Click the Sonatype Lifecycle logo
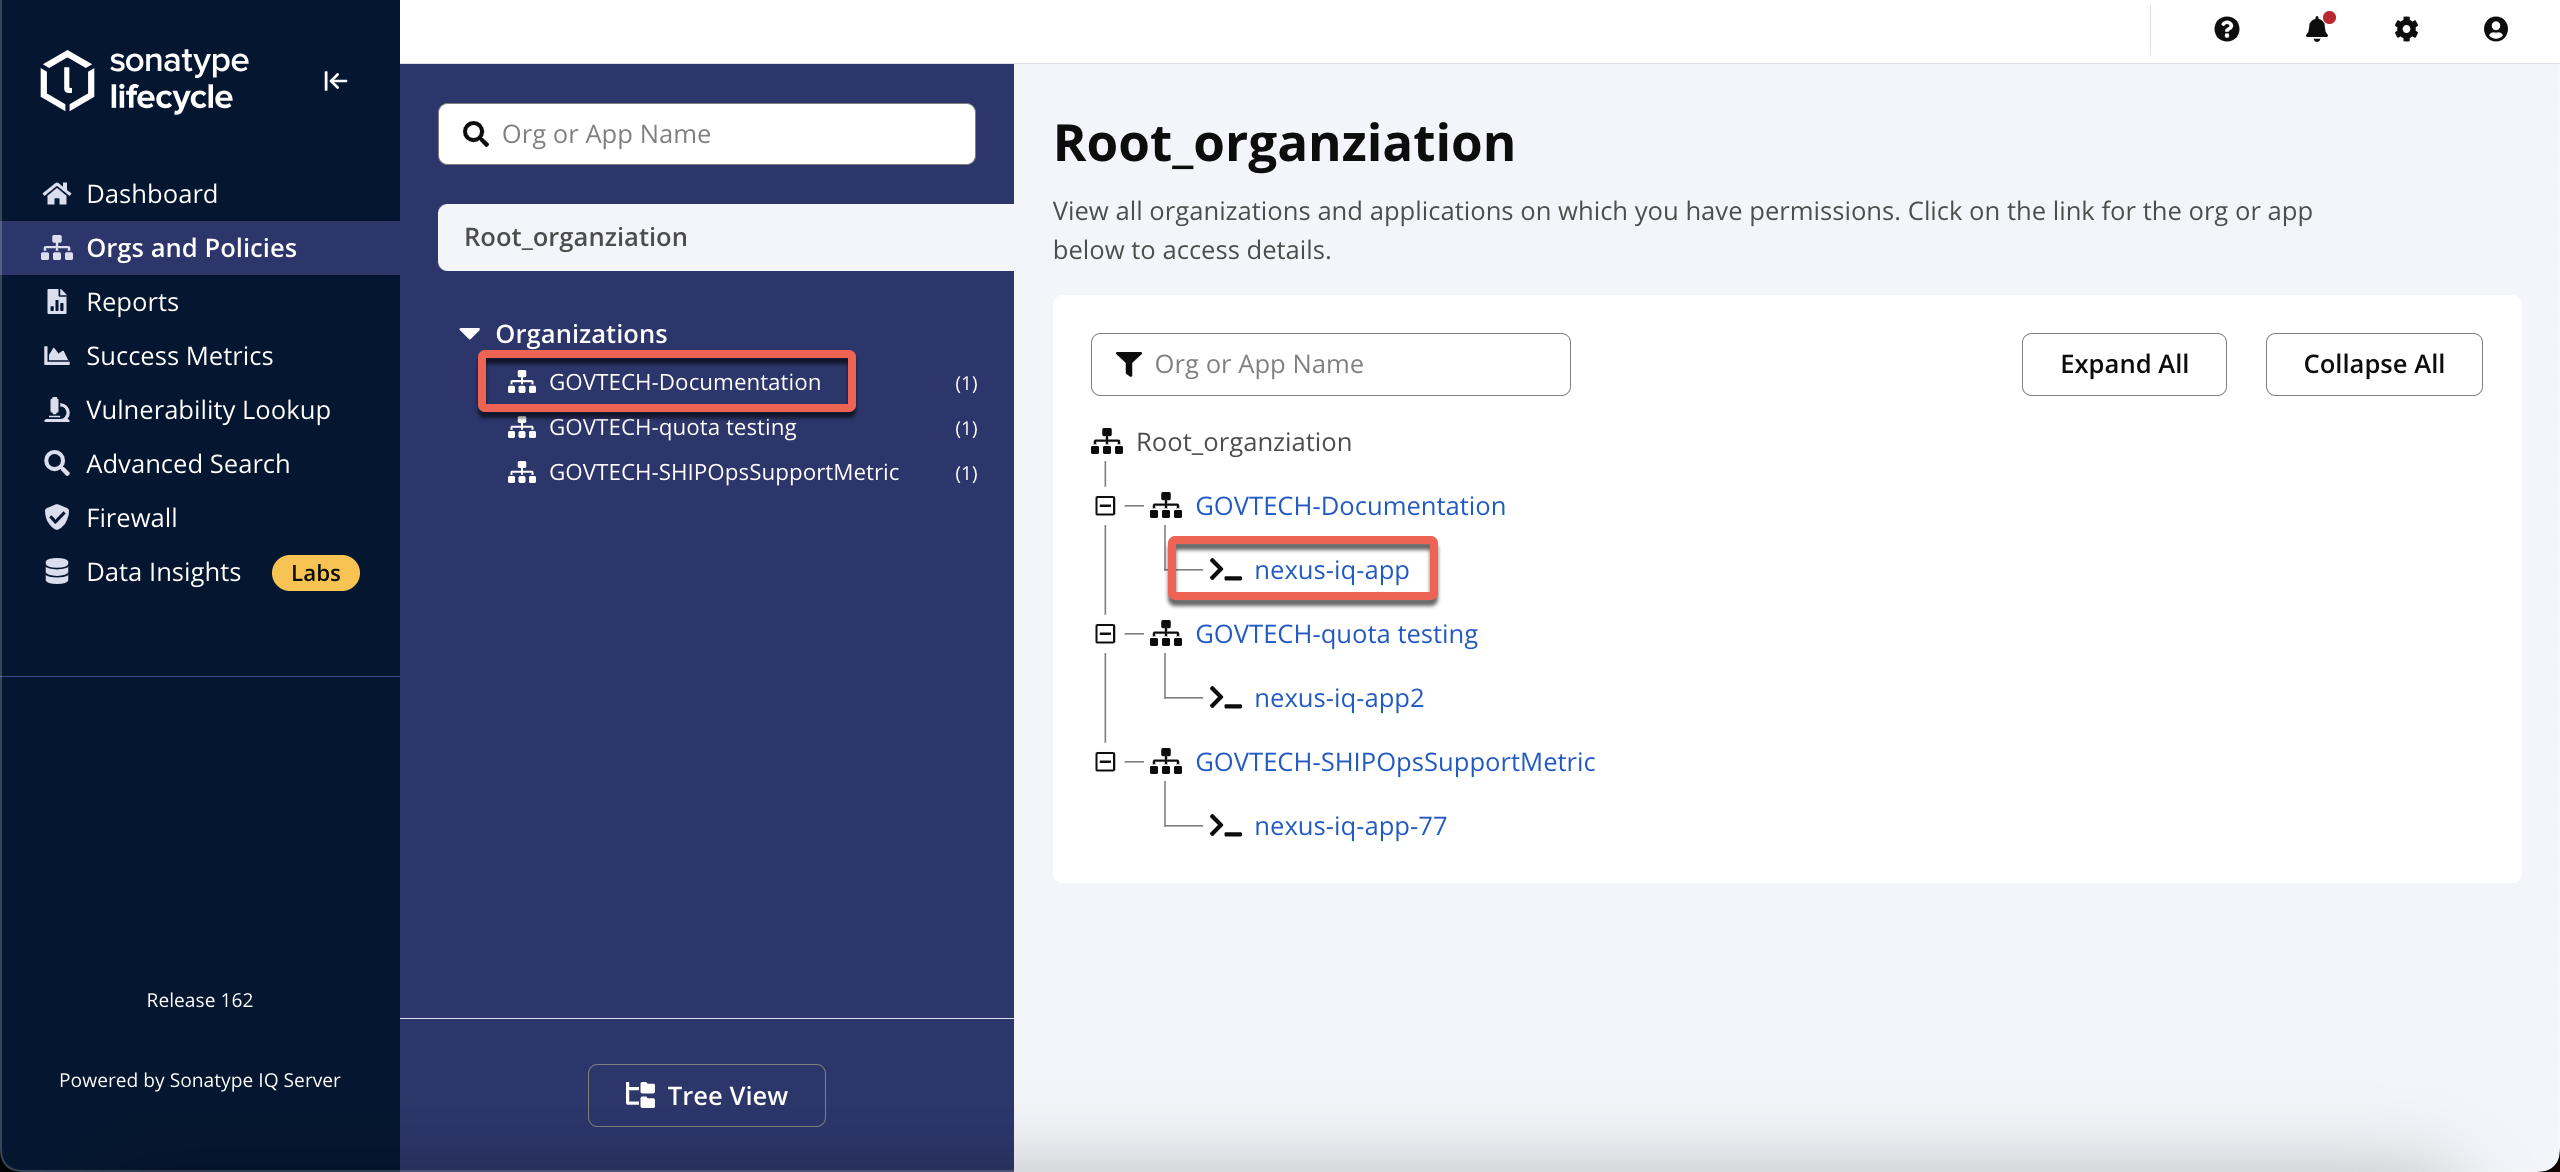The height and width of the screenshot is (1172, 2560). point(145,79)
